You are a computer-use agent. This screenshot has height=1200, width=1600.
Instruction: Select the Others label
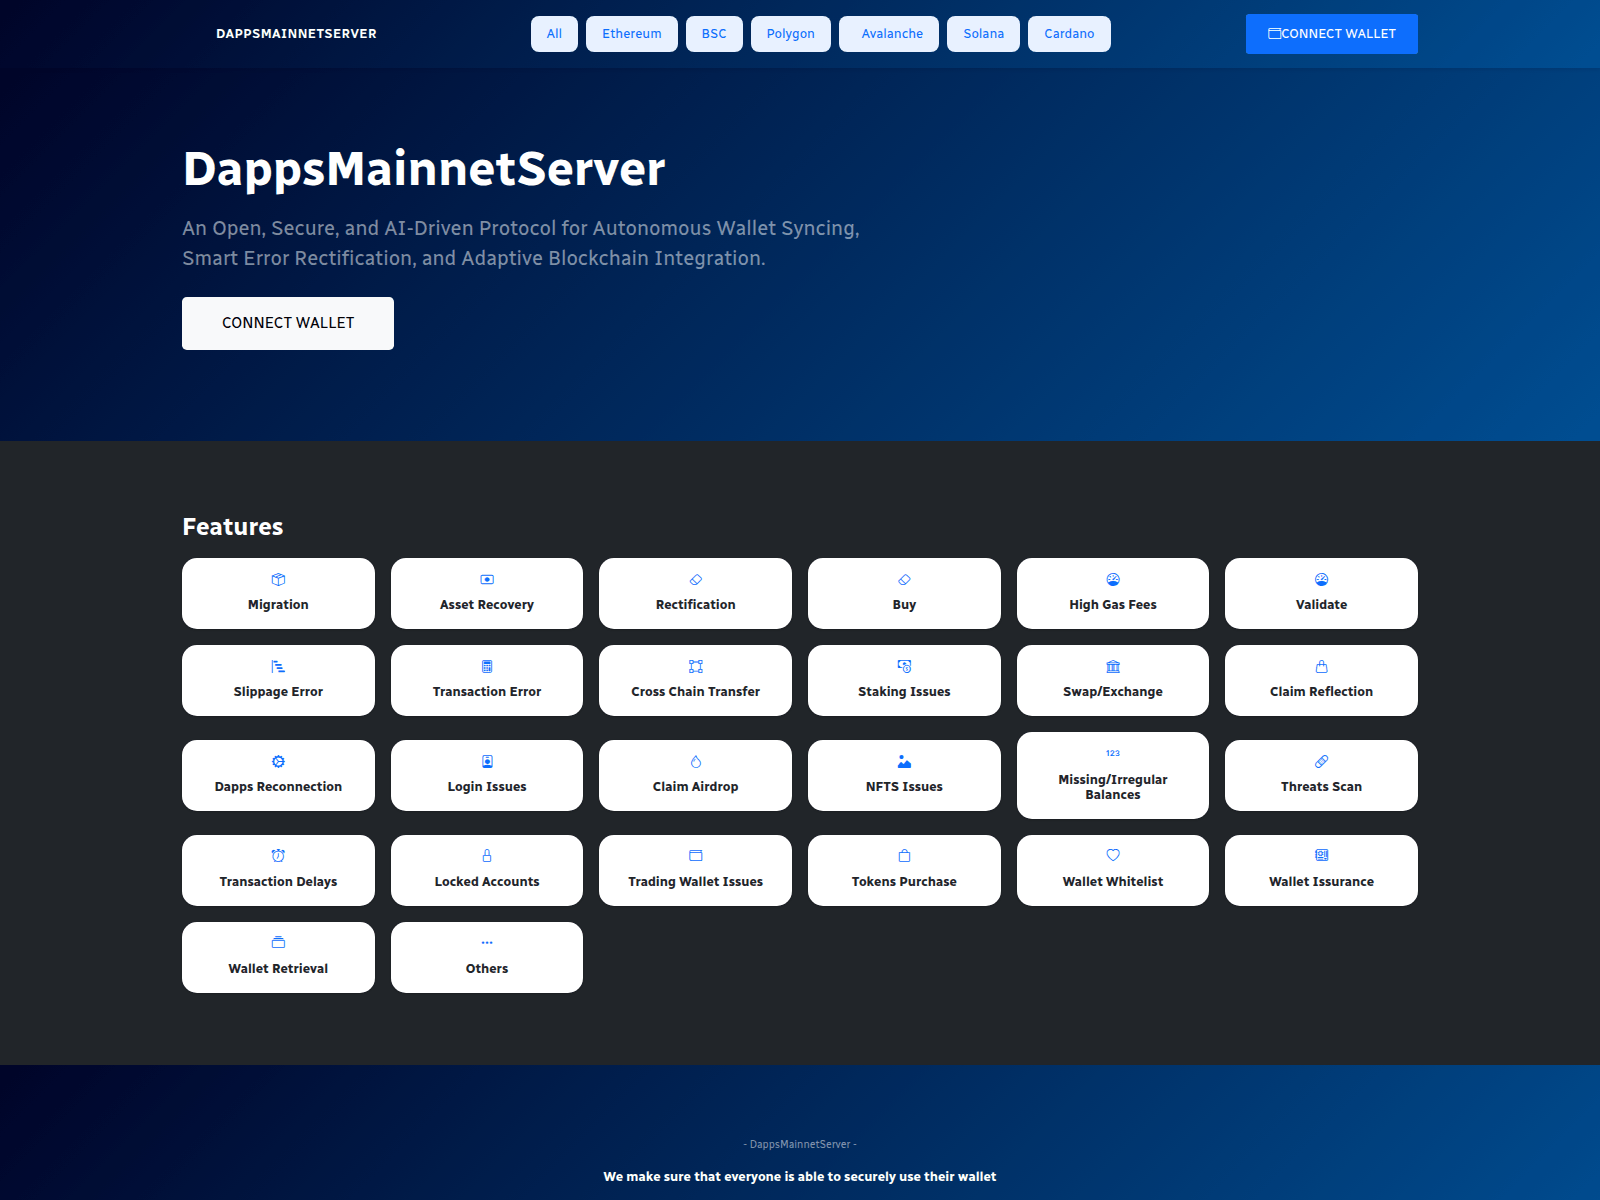(x=487, y=969)
